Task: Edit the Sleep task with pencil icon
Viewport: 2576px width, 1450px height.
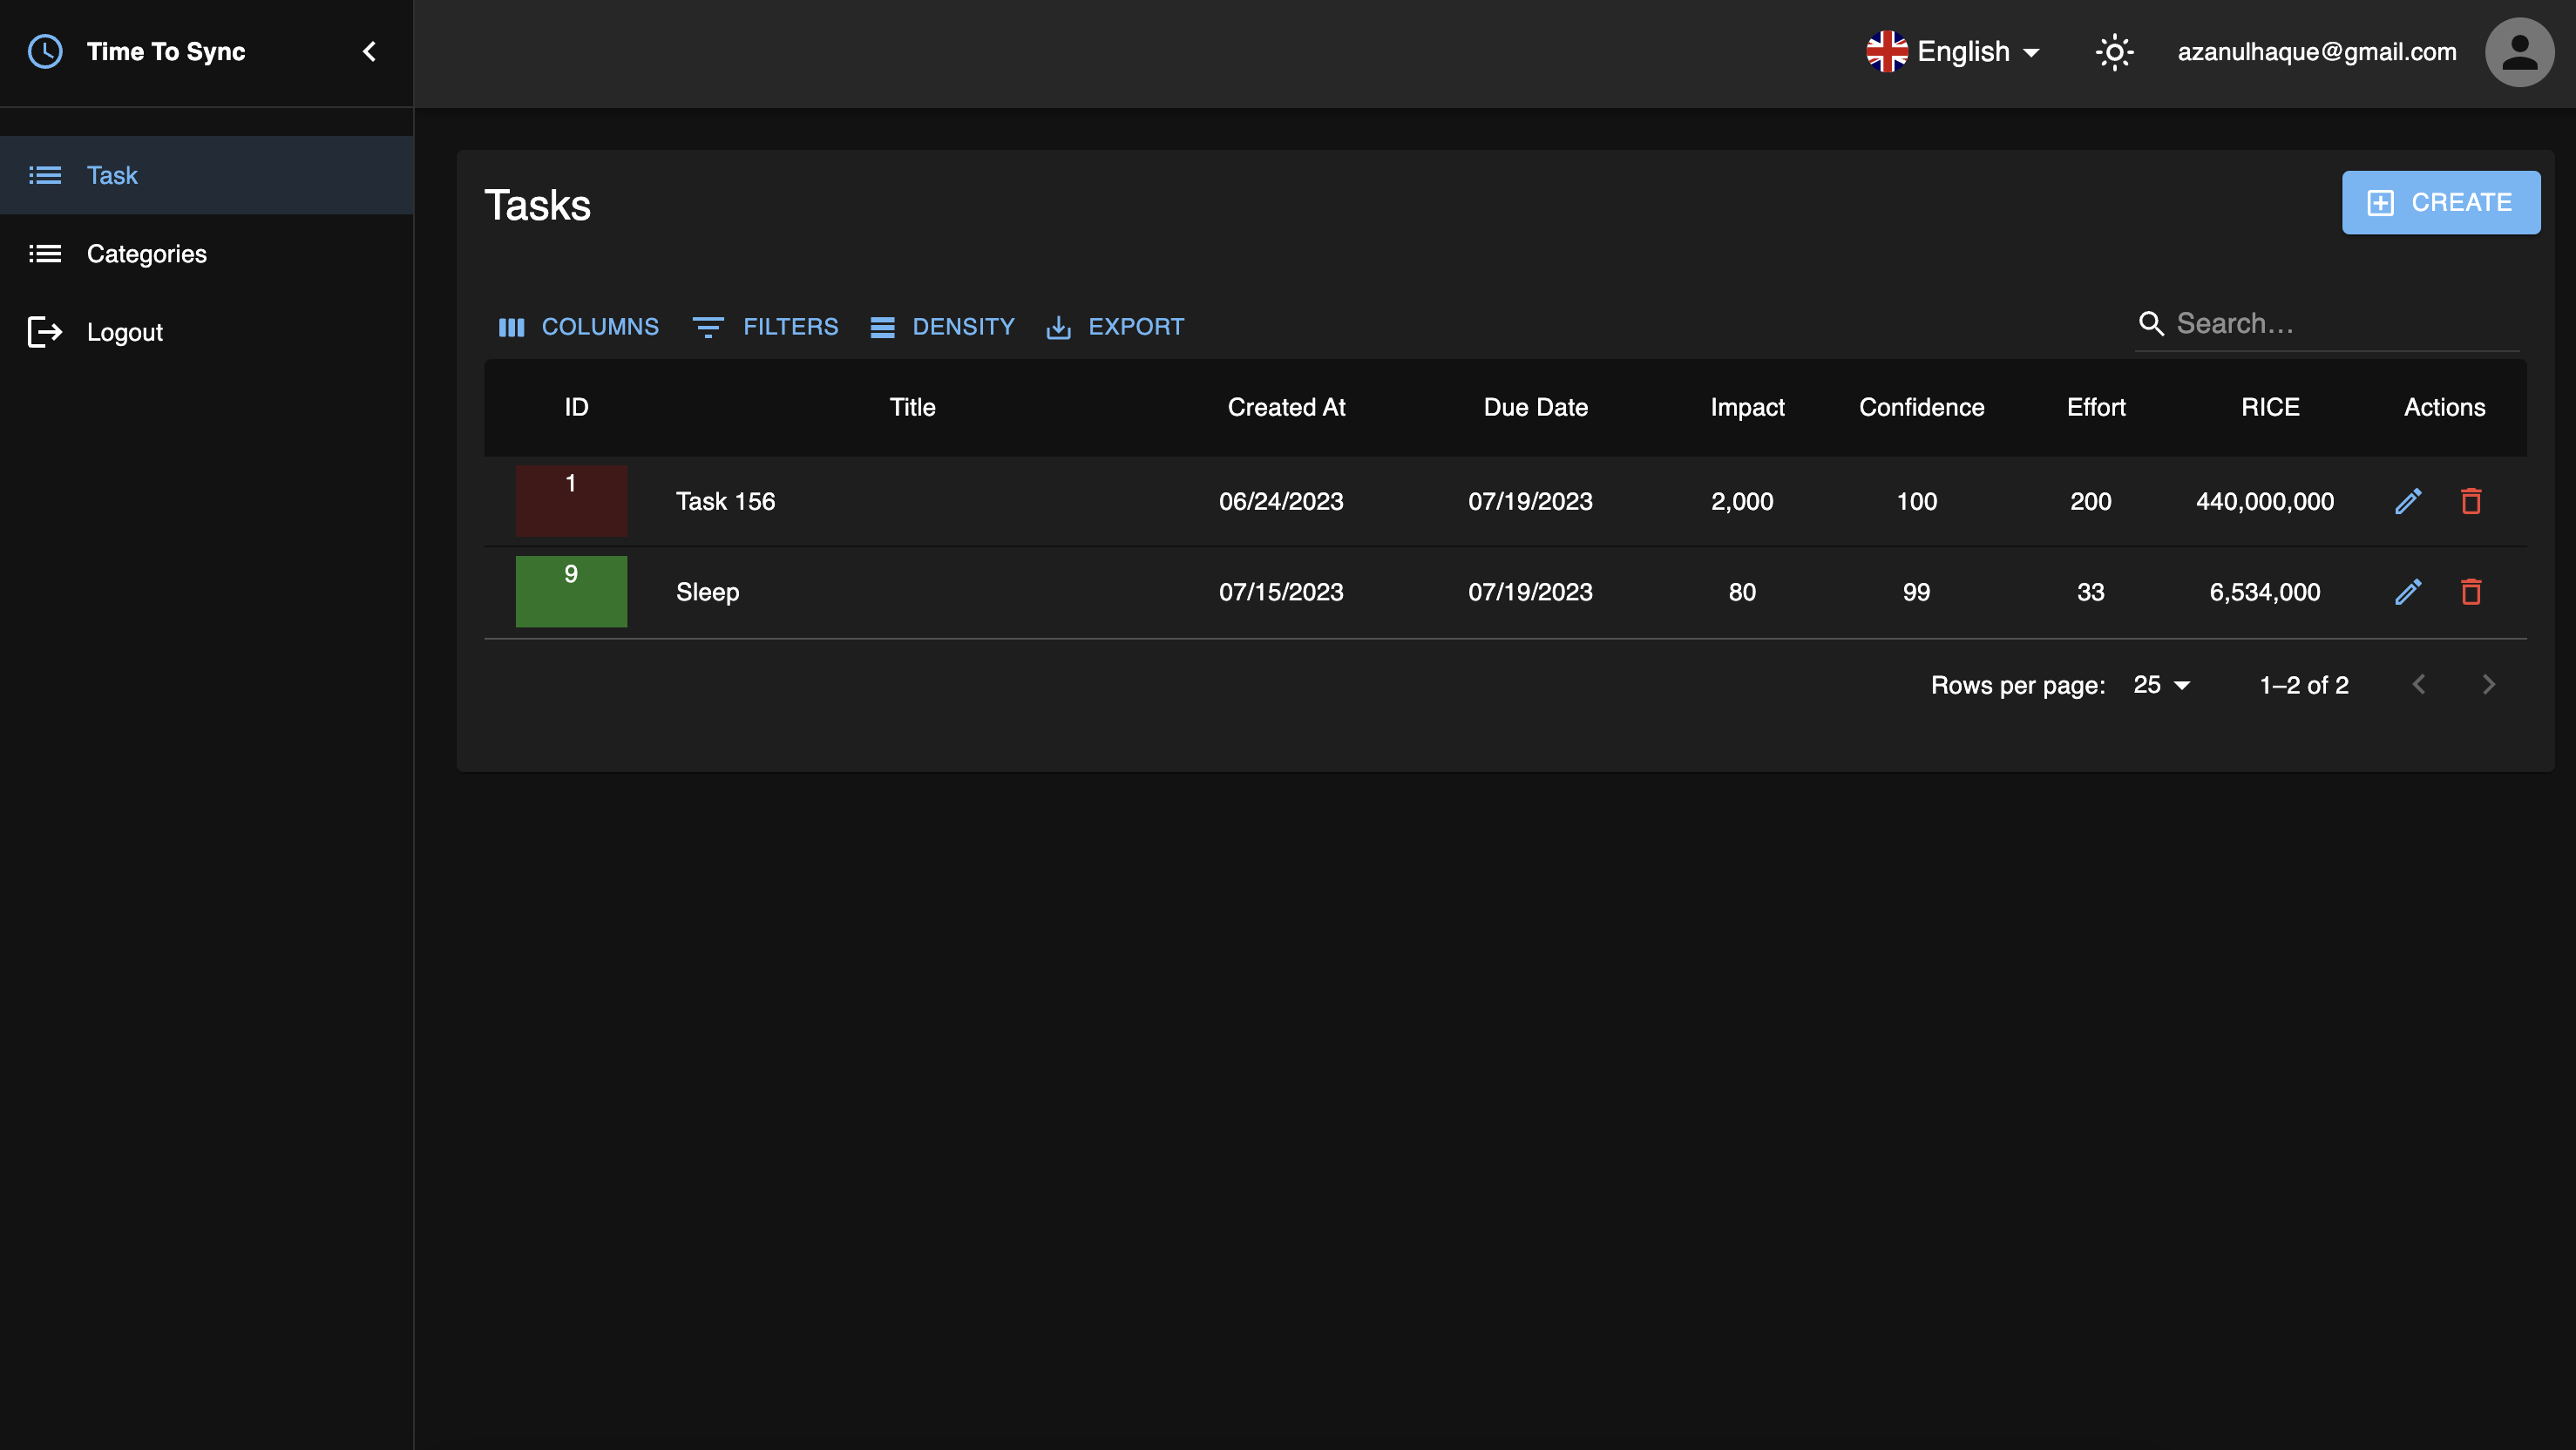Action: point(2408,593)
